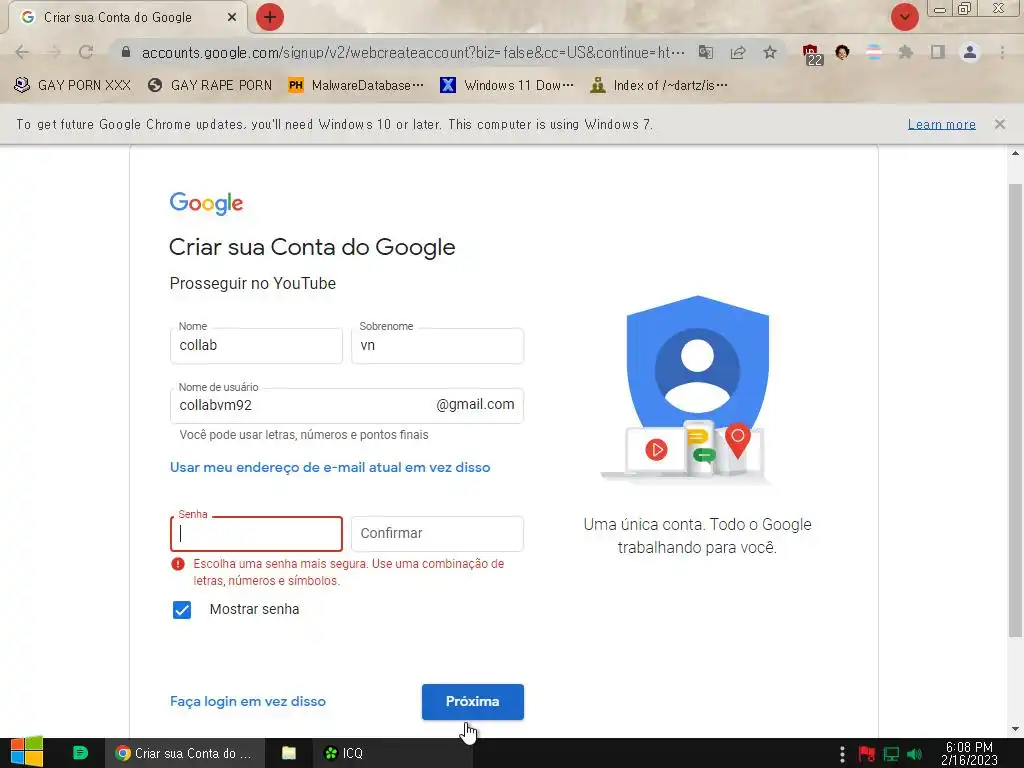Switch to the Chrome window in the taskbar
The width and height of the screenshot is (1024, 768).
pyautogui.click(x=184, y=753)
